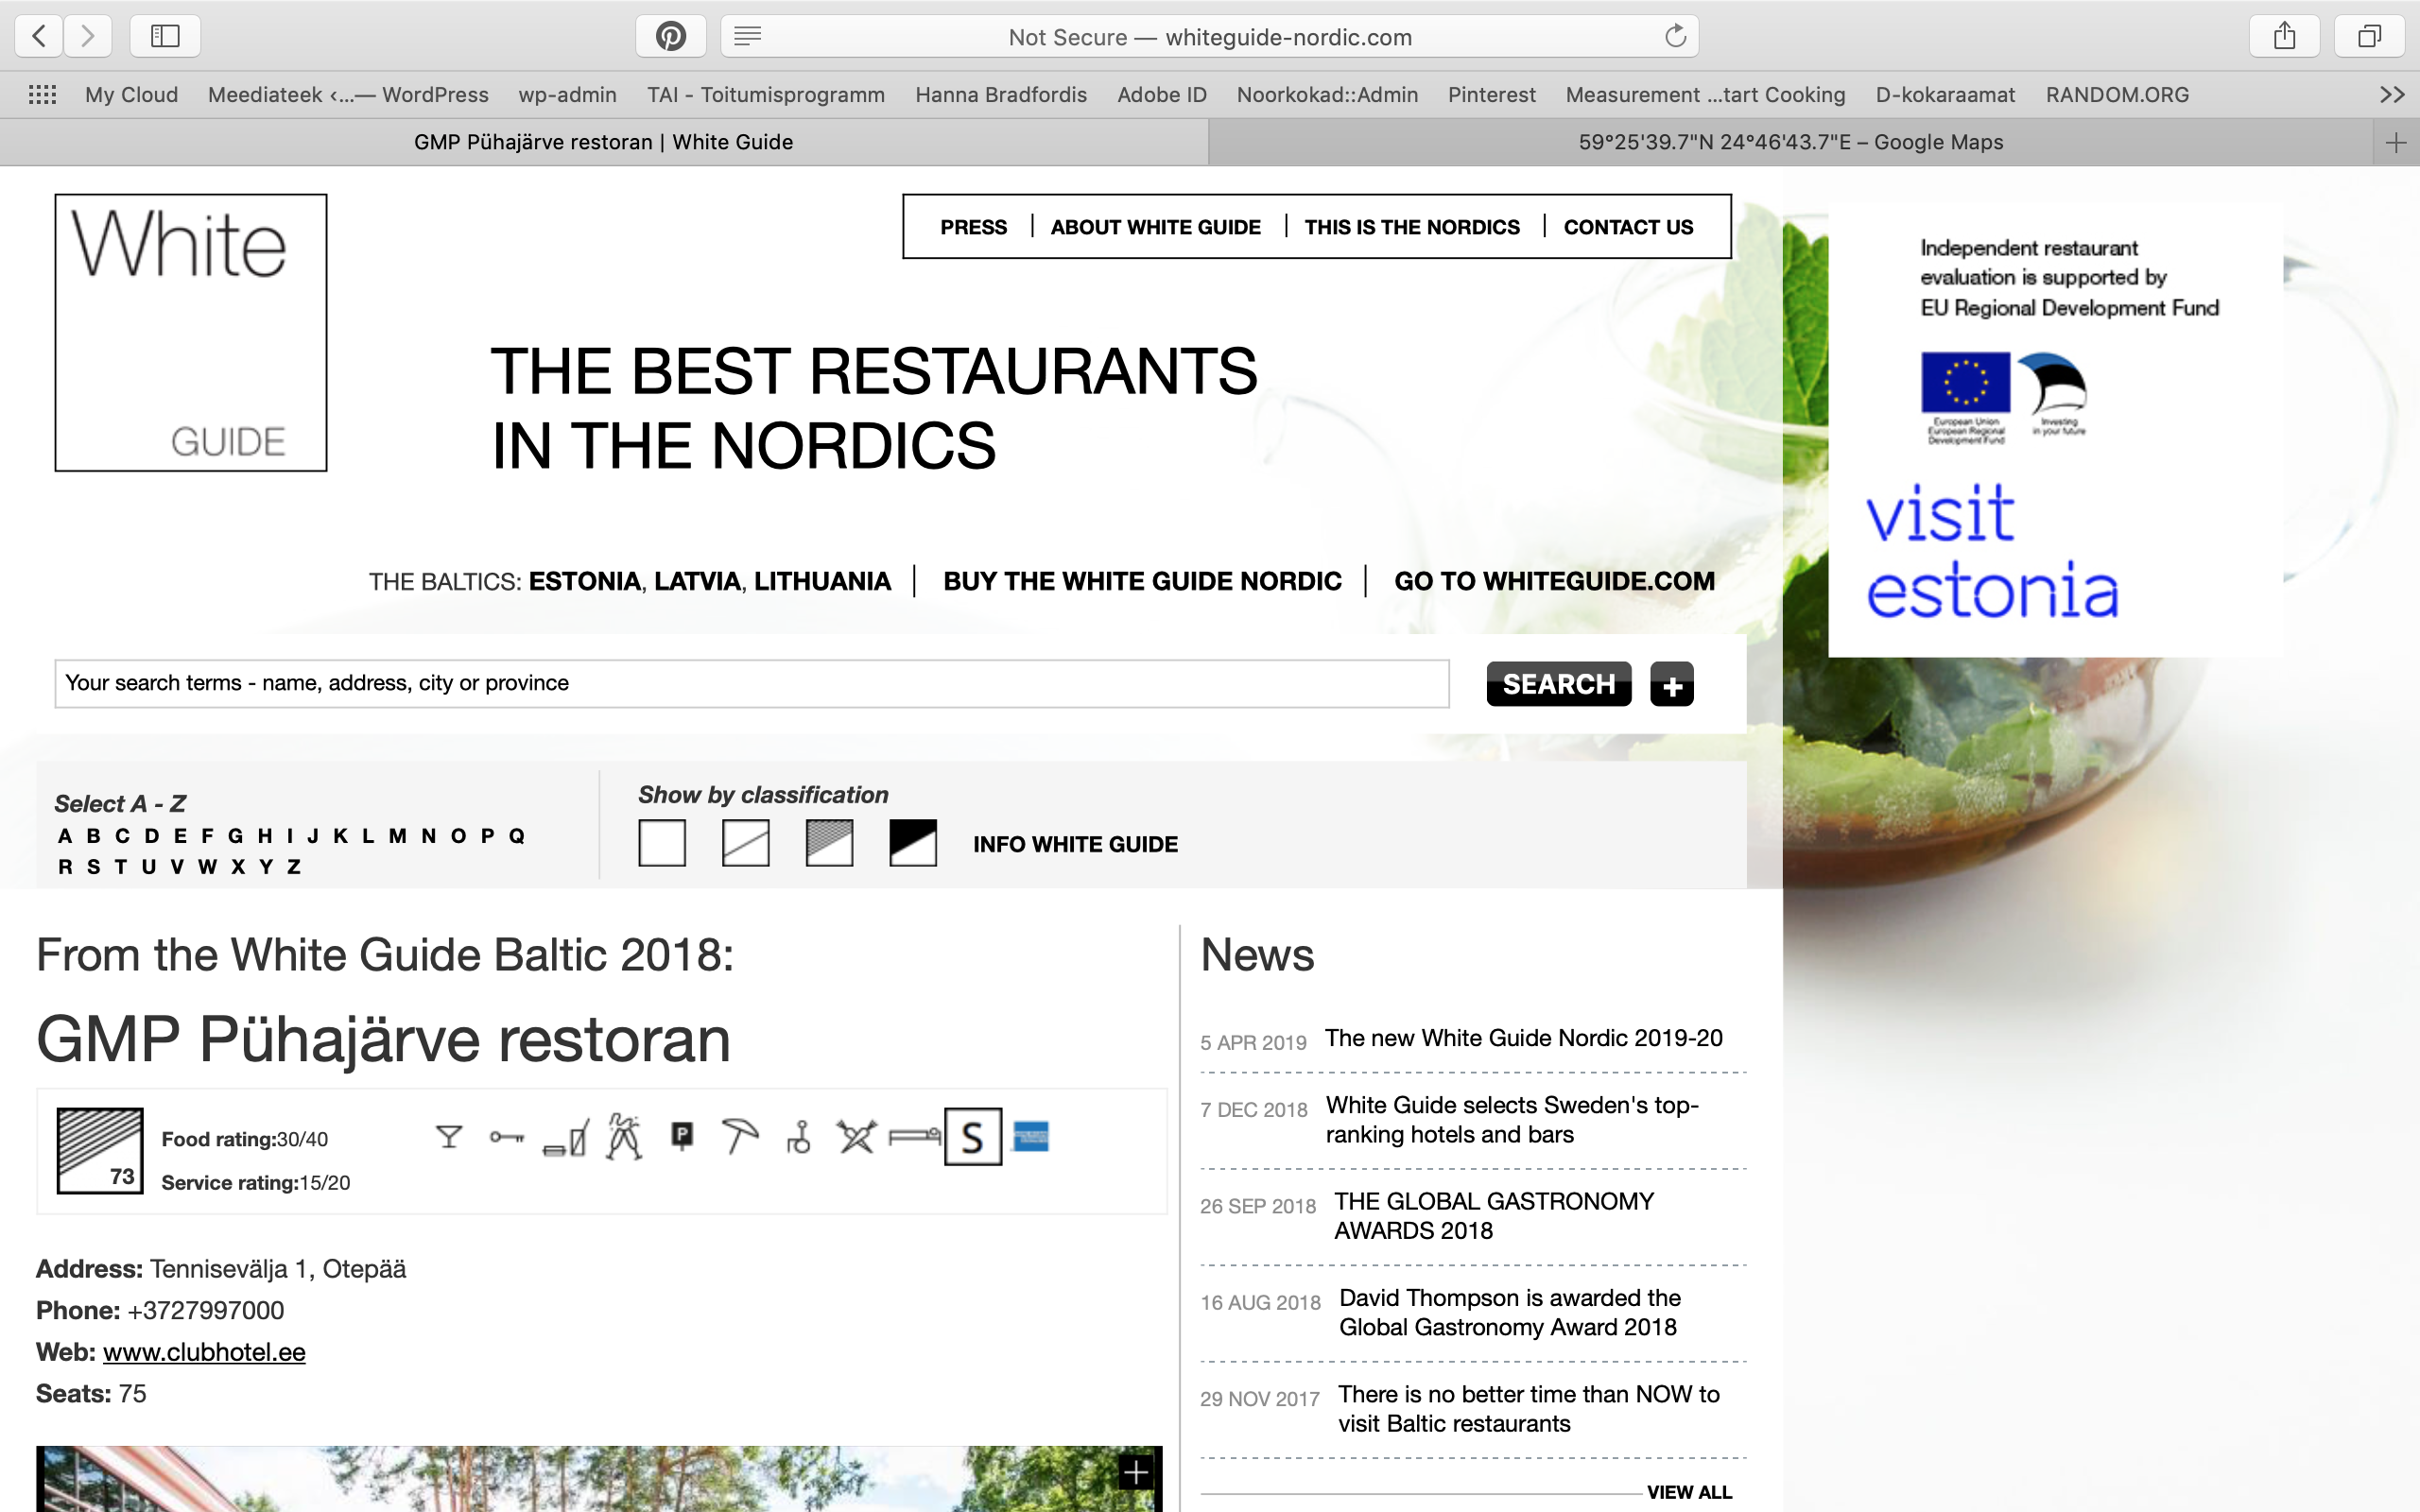Click the champagne glasses icon

(624, 1136)
